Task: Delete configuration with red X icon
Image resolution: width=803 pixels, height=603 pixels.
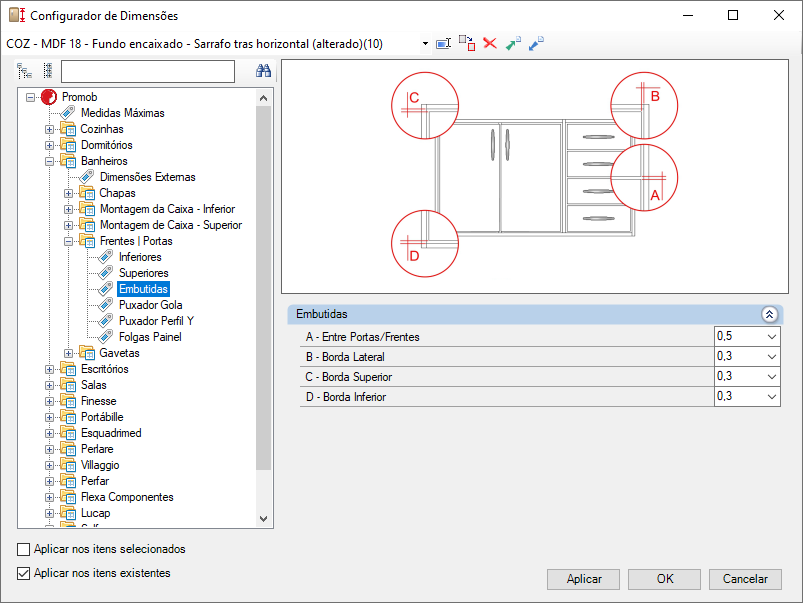Action: click(490, 43)
